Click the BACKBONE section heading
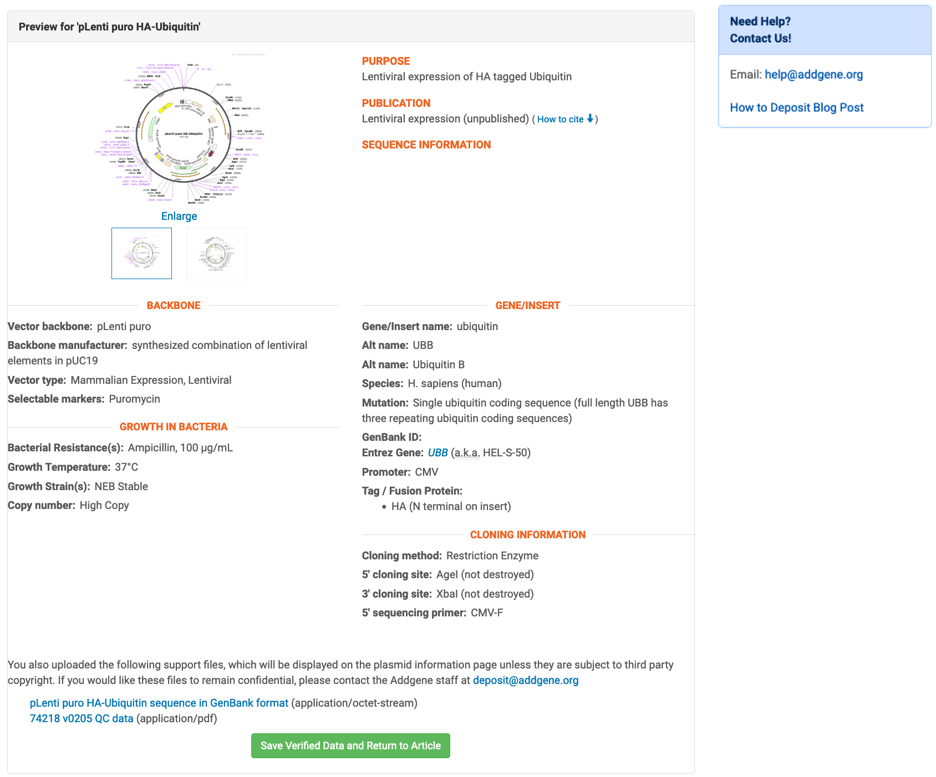The height and width of the screenshot is (777, 936). point(174,305)
